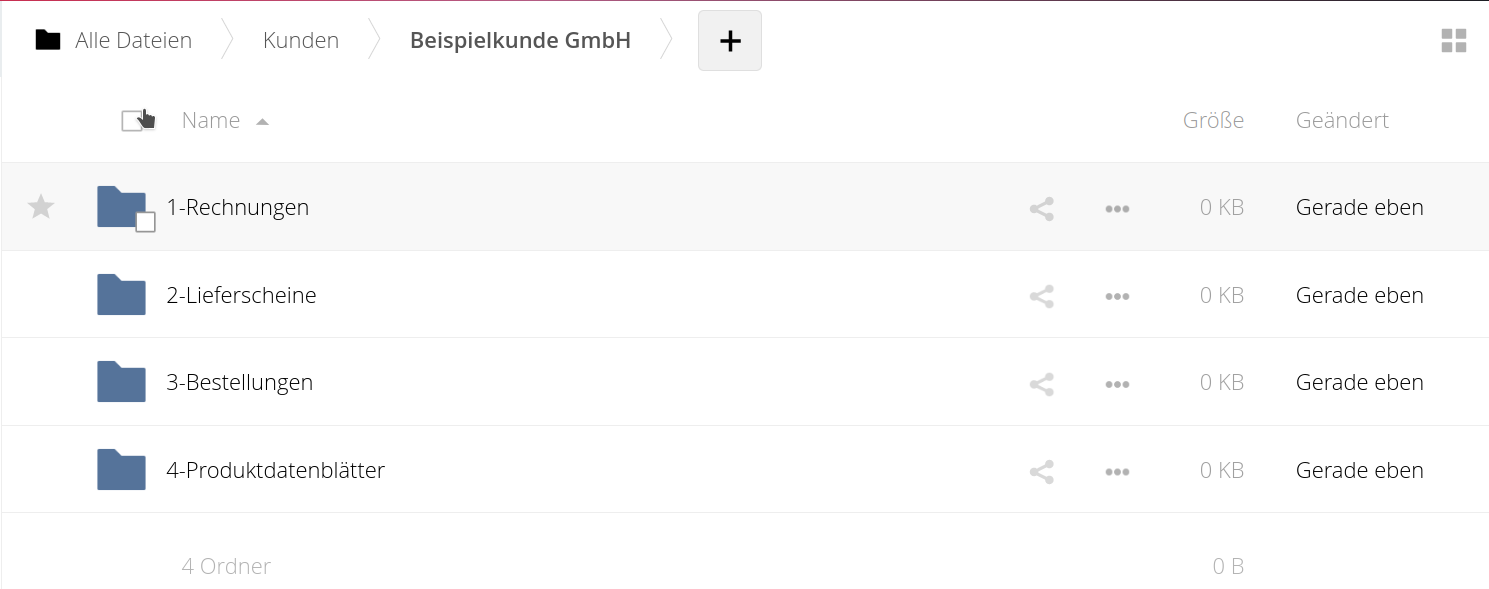1489x589 pixels.
Task: Sort by Größe column header
Action: tap(1213, 120)
